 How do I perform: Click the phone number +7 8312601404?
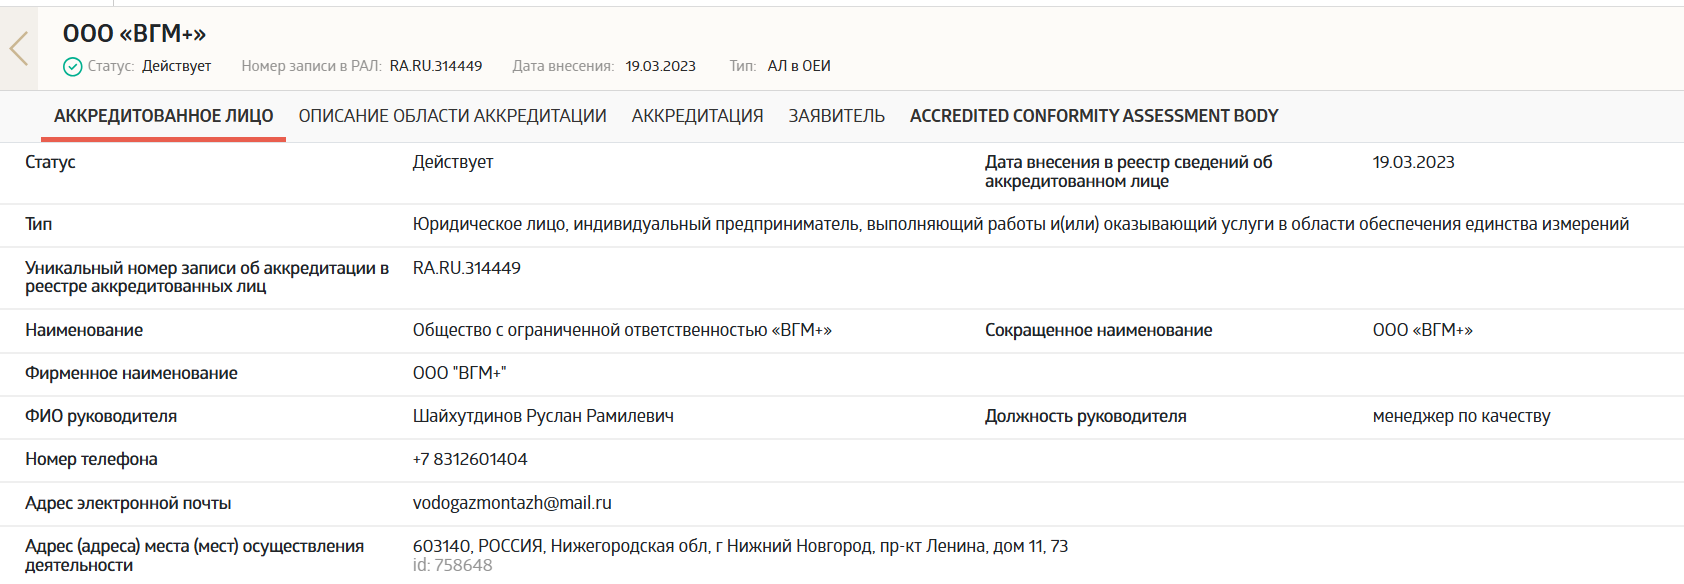[x=469, y=459]
